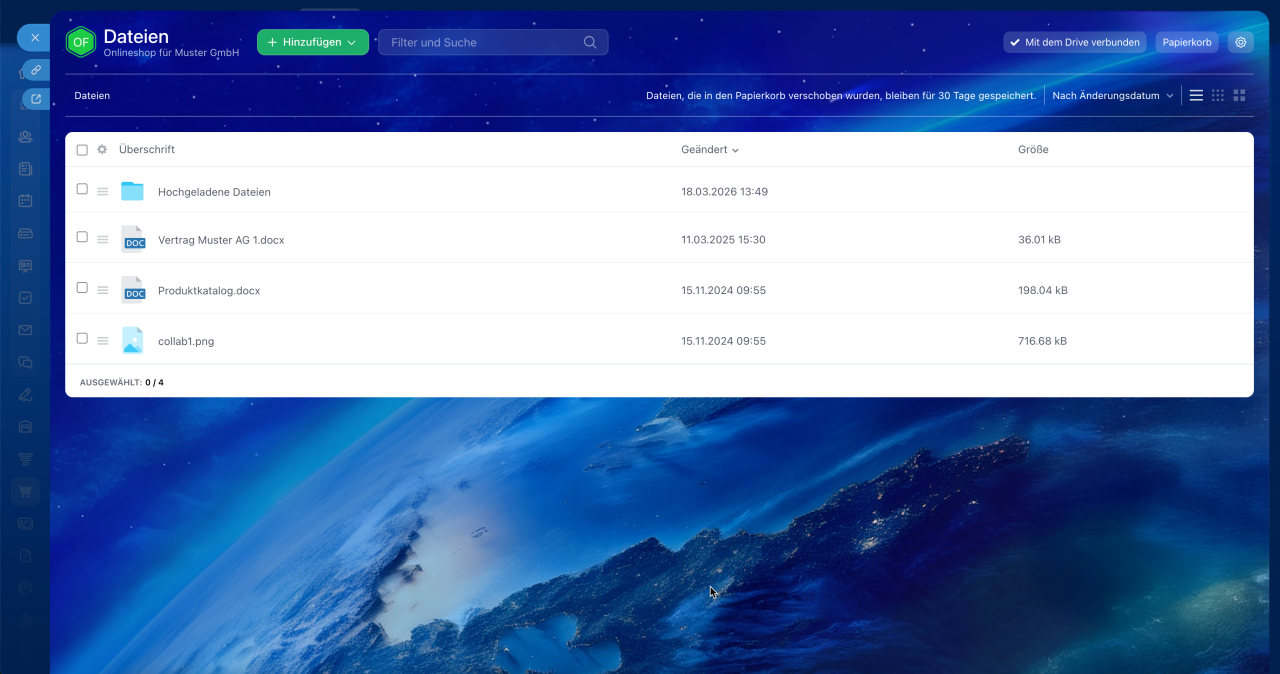Open row menu for Hochgeladene Dateien

[x=102, y=191]
